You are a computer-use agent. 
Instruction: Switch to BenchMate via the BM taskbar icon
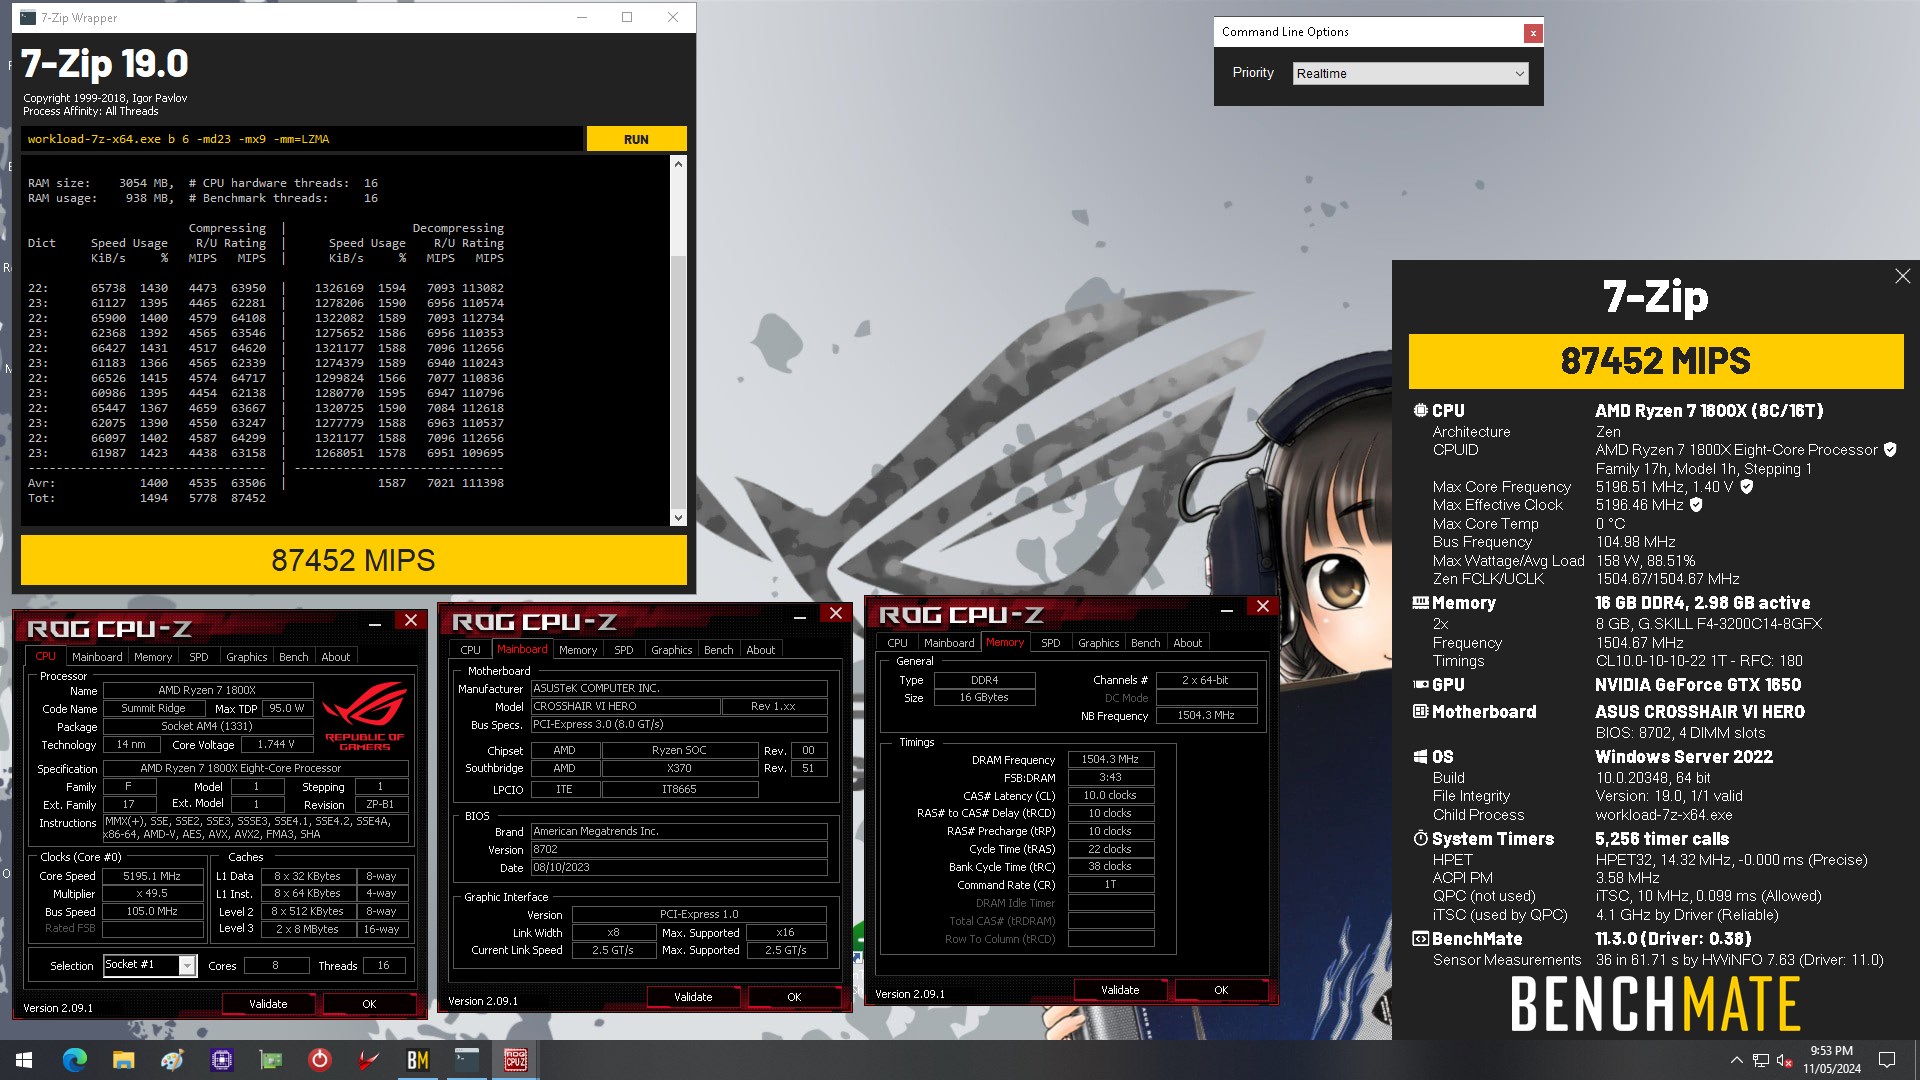(417, 1060)
